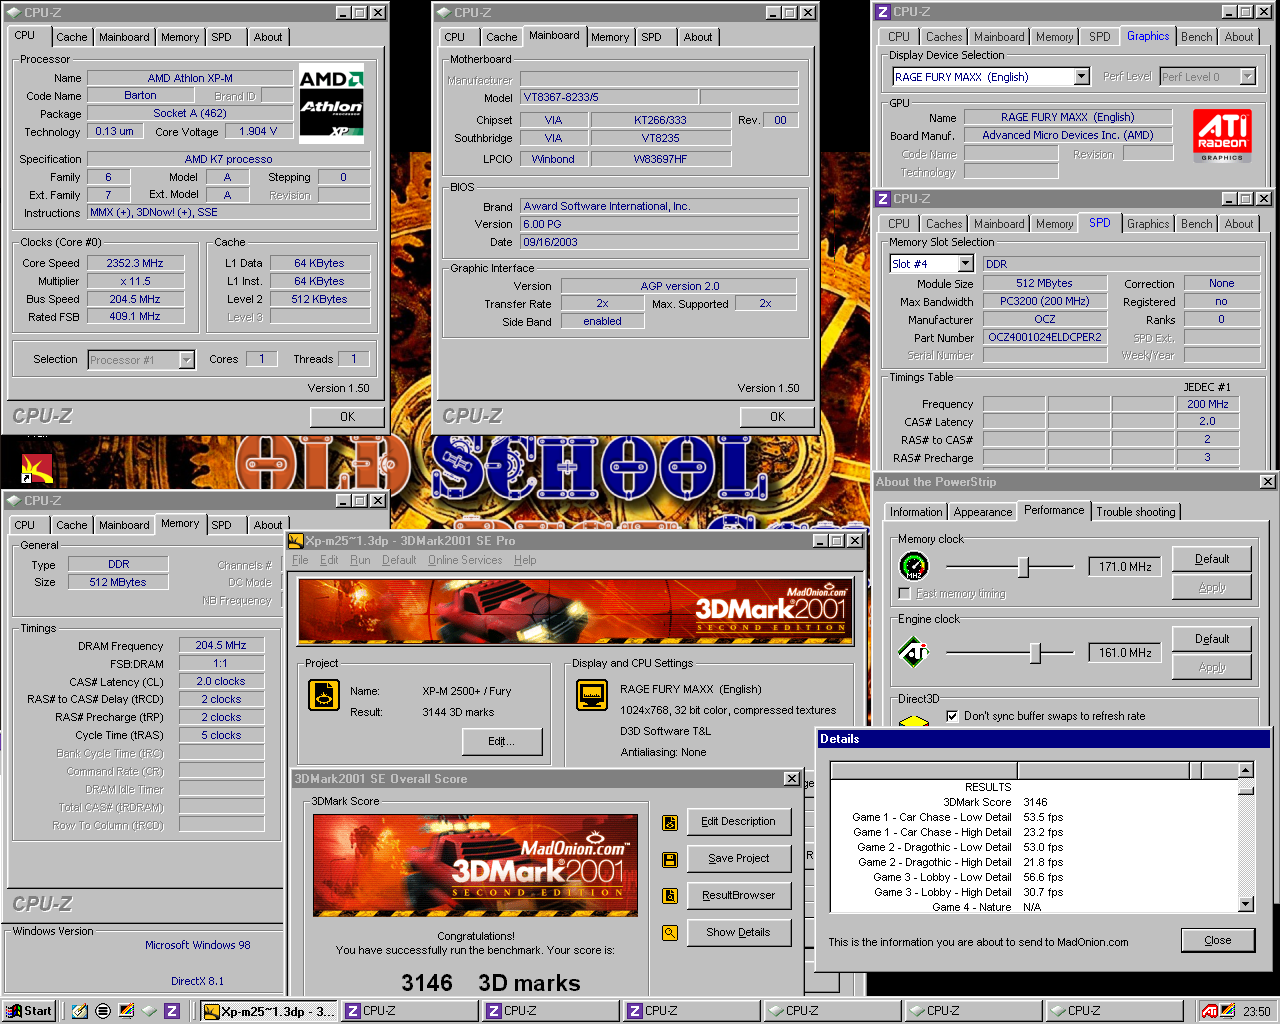Click the Details list scroll down arrow

[x=1246, y=904]
